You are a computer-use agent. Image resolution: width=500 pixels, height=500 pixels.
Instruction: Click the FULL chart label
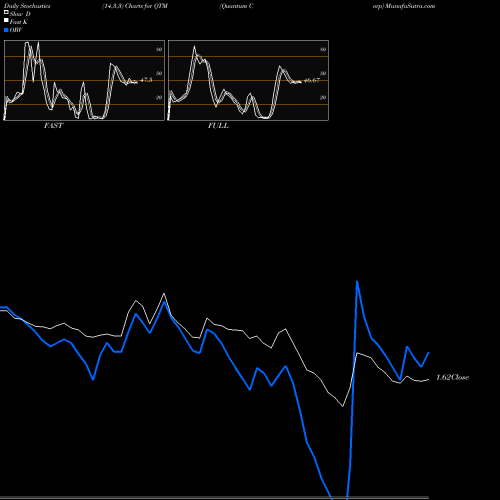tap(218, 126)
